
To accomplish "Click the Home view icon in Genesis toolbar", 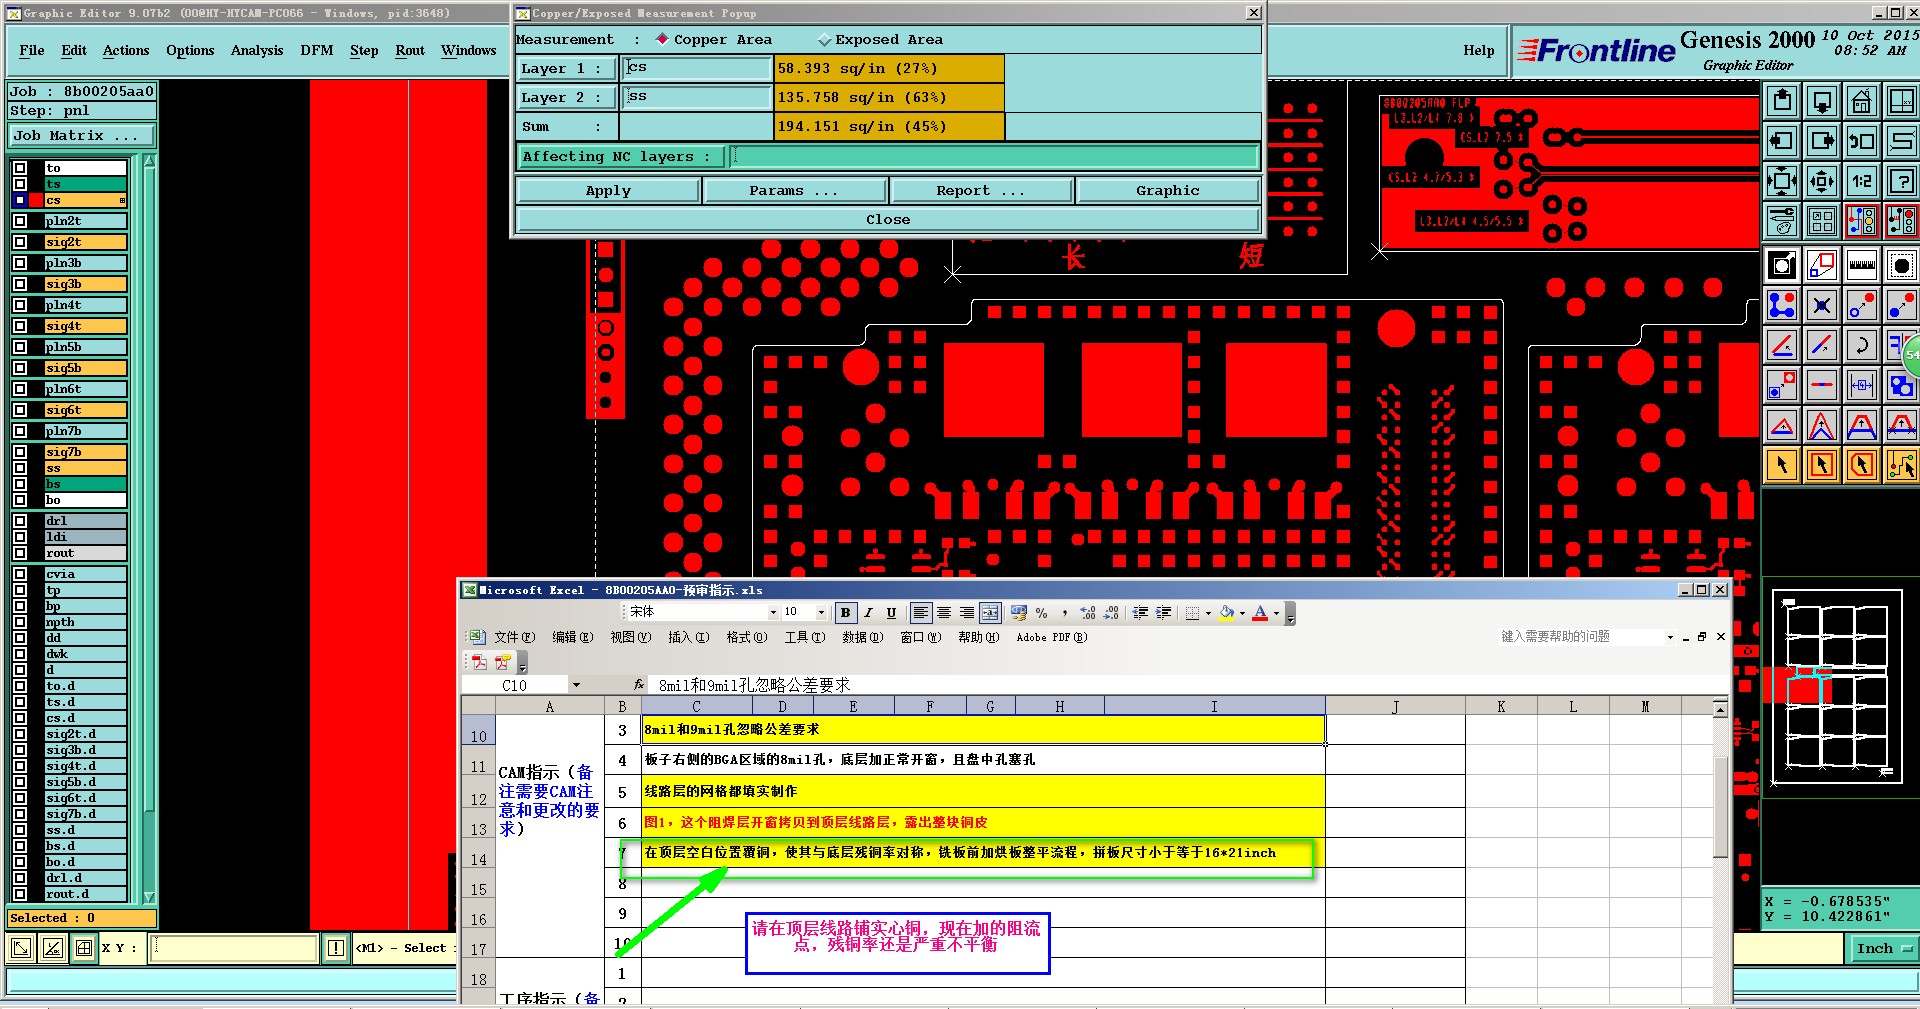I will pyautogui.click(x=1862, y=101).
